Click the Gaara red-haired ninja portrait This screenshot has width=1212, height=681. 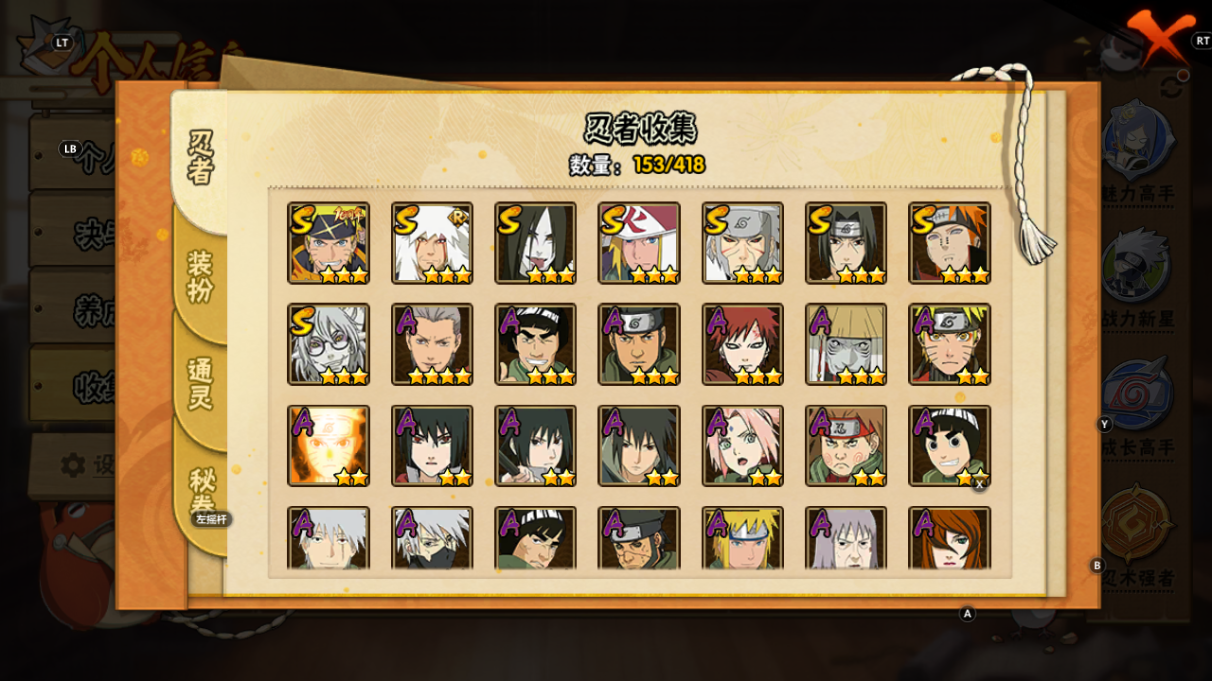tap(742, 345)
